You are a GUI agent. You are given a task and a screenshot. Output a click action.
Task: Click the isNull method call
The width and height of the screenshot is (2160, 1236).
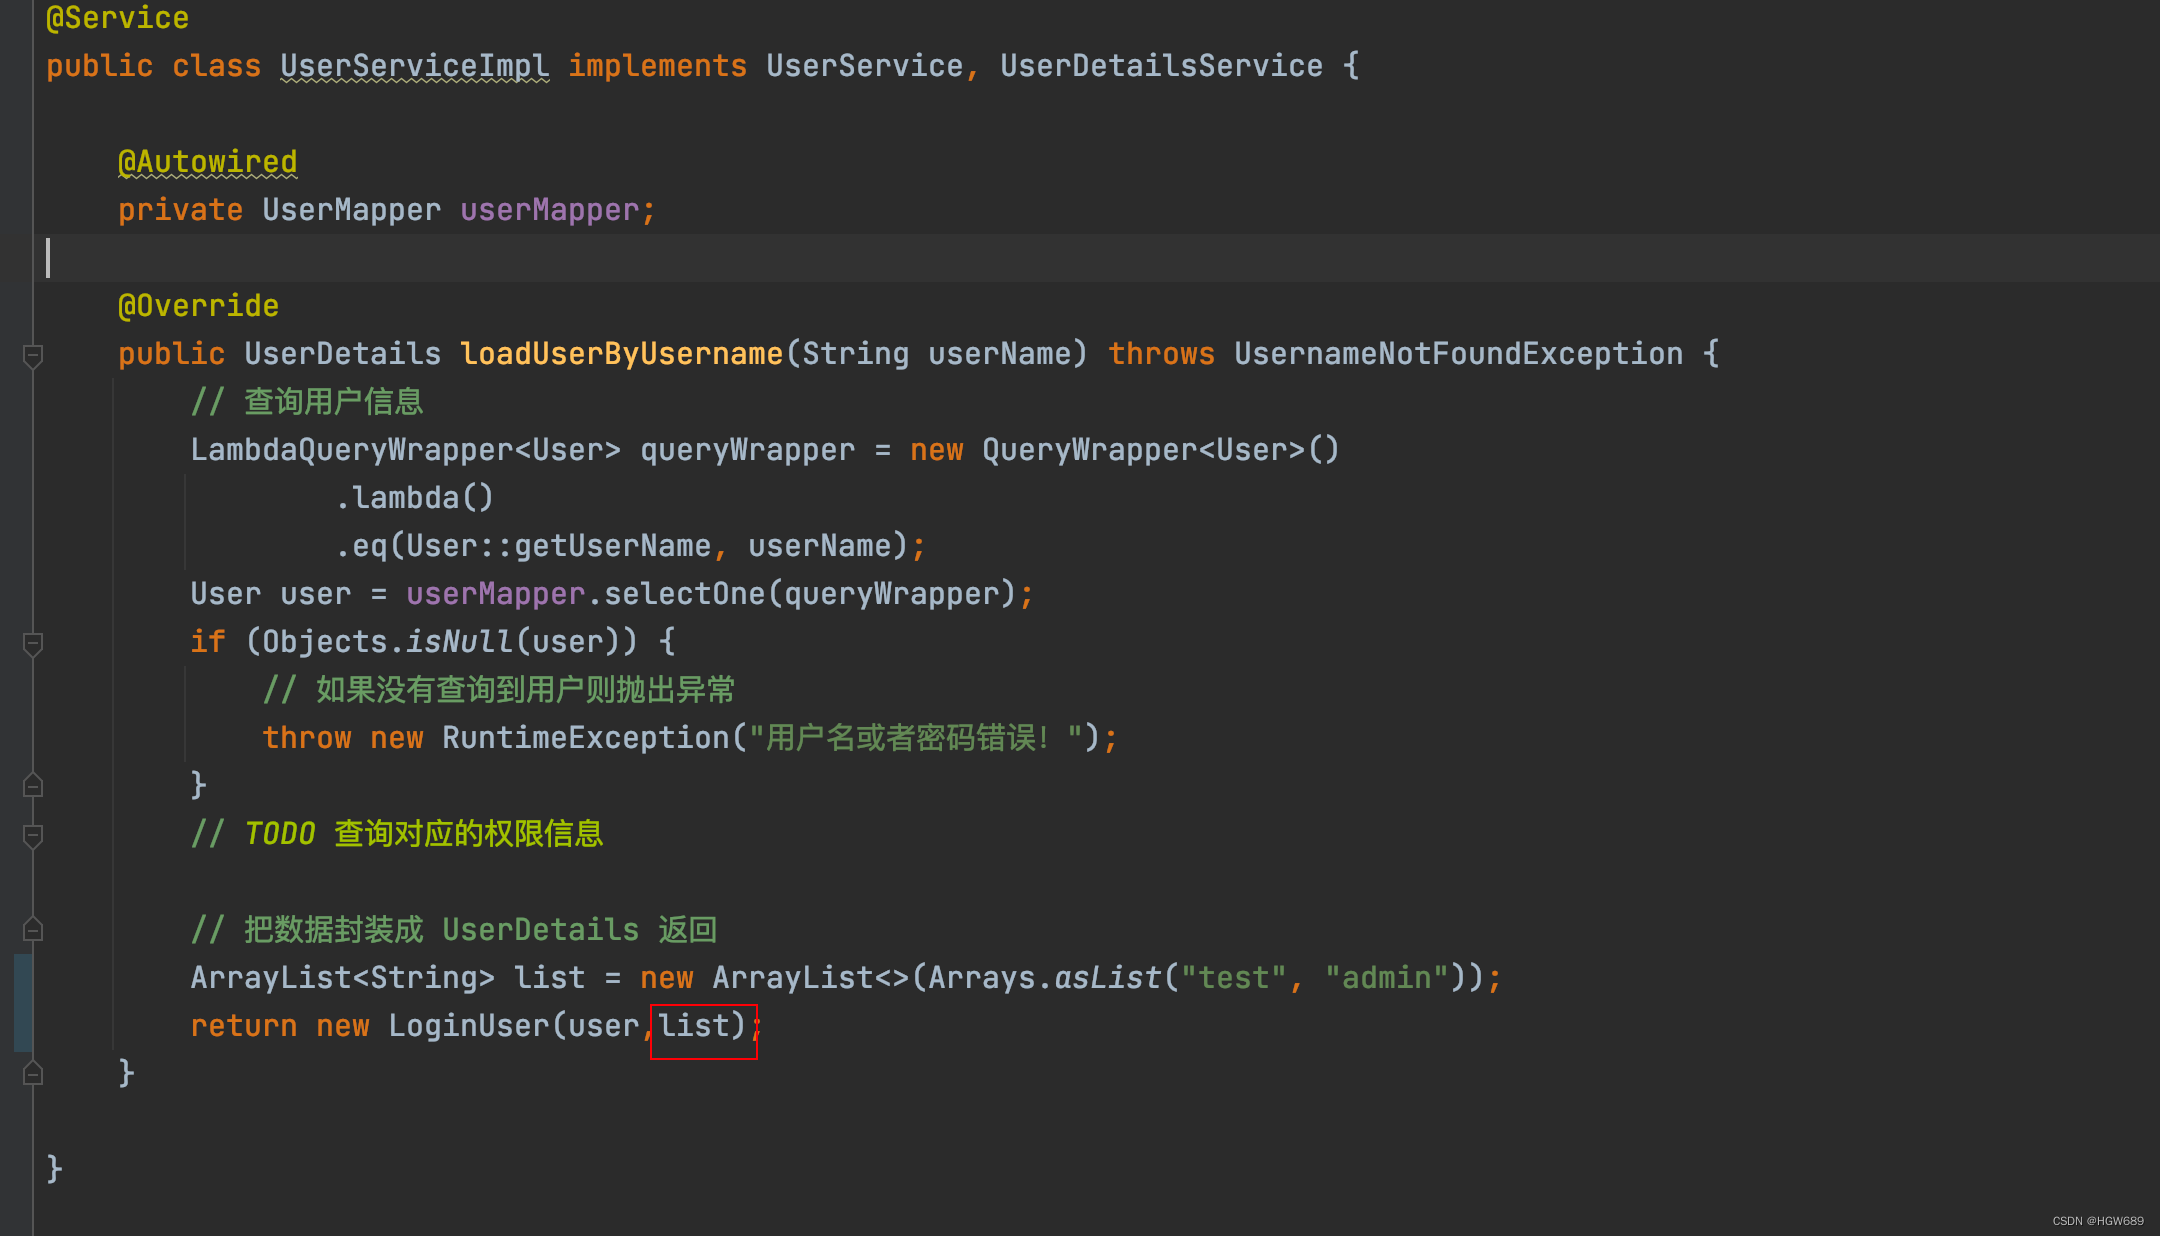click(460, 642)
